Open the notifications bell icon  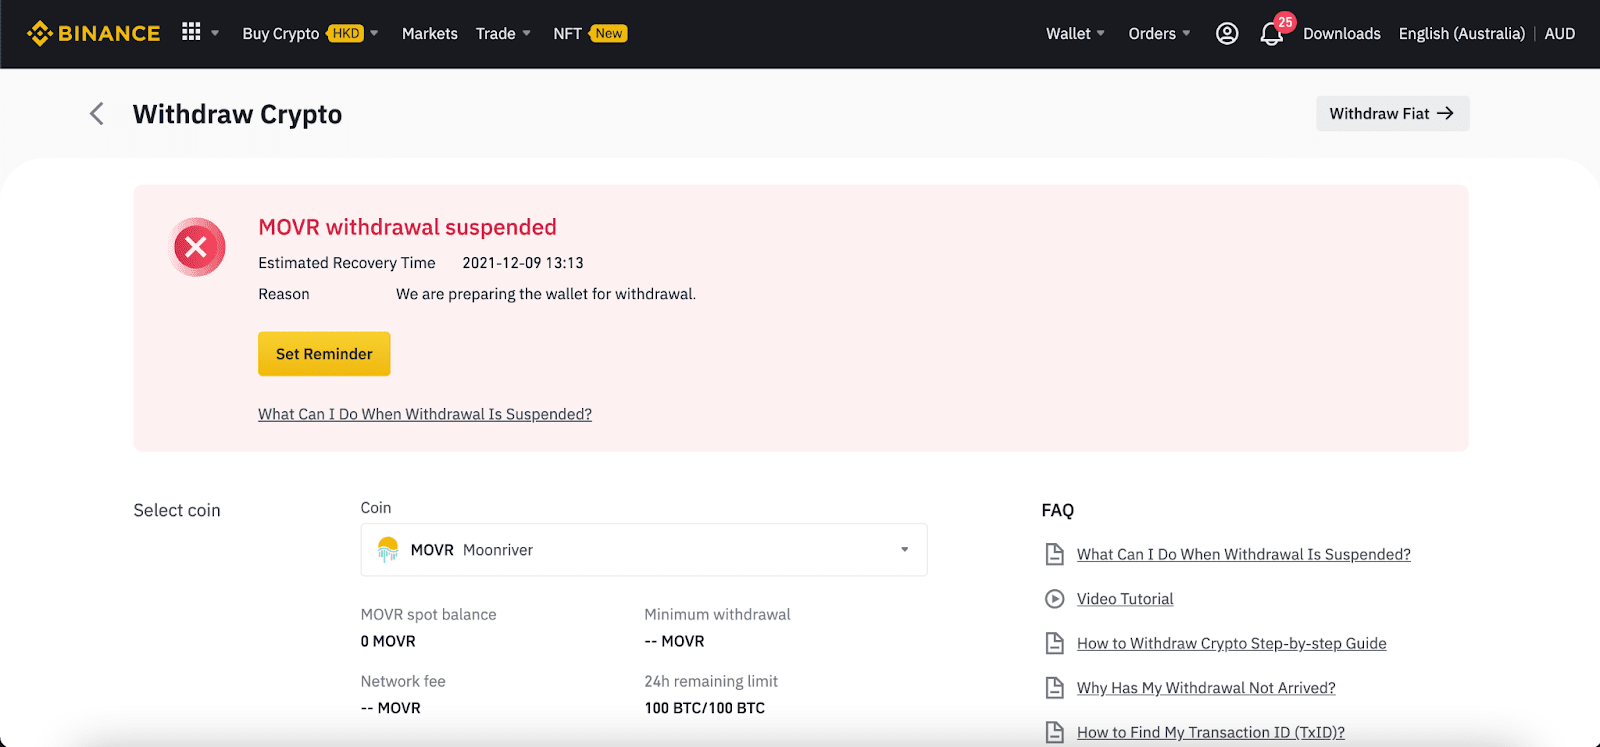pos(1271,34)
